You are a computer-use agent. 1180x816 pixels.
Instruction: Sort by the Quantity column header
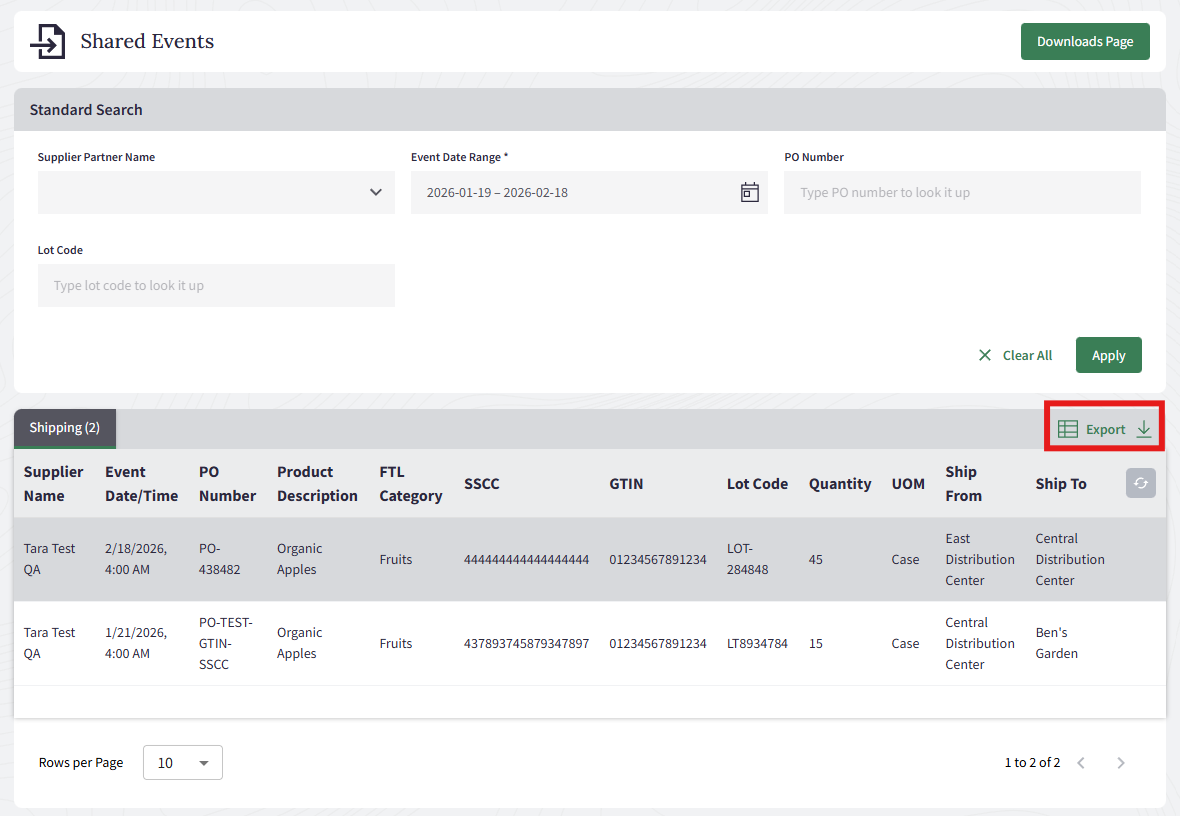coord(839,484)
